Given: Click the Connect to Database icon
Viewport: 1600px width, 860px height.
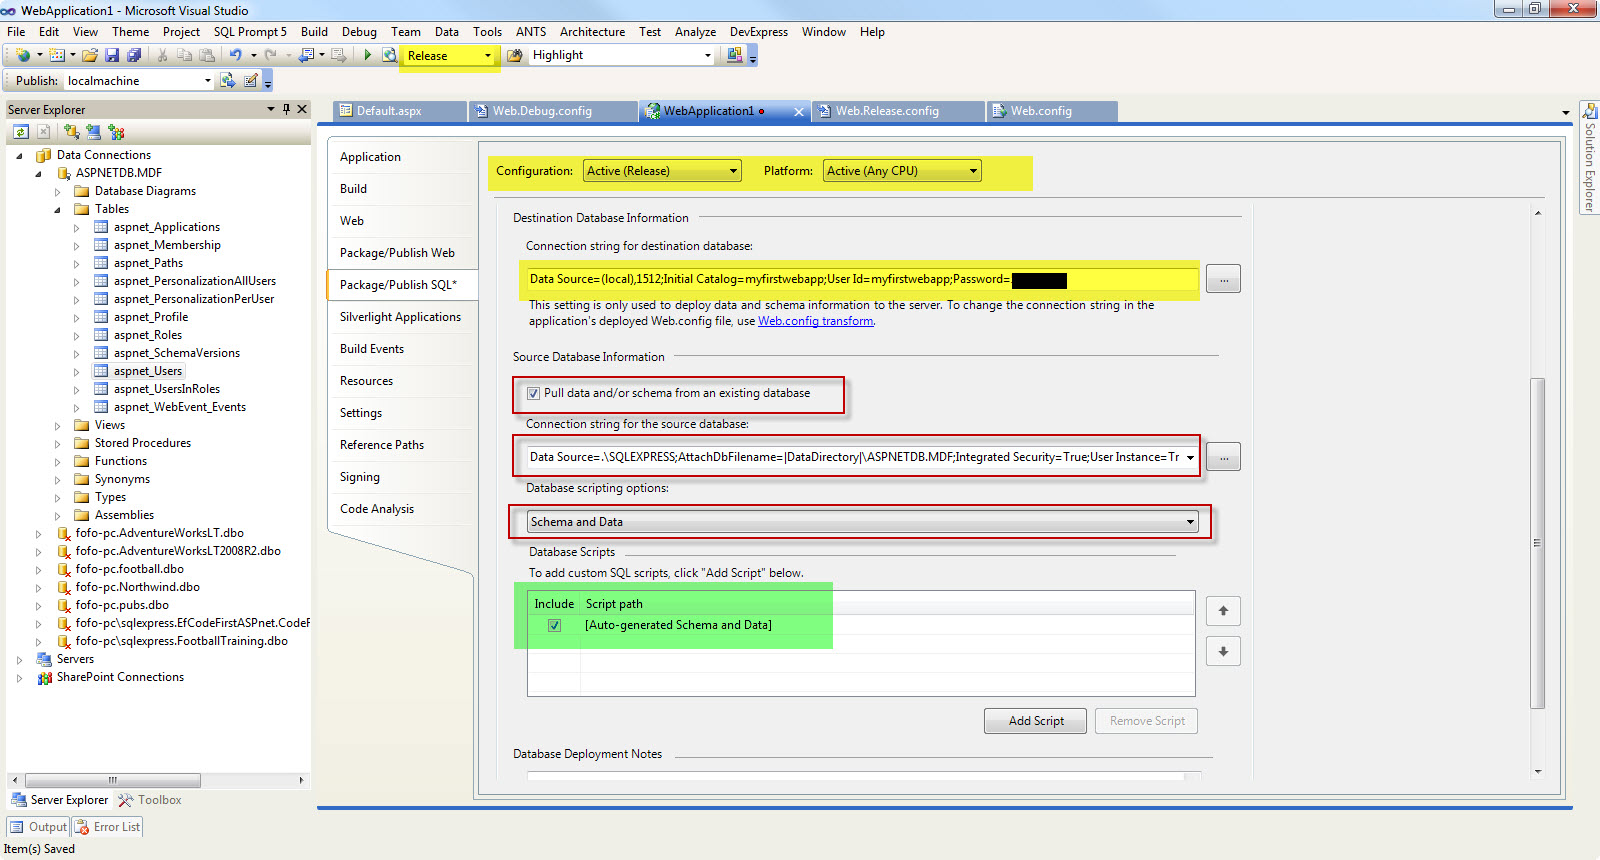Looking at the screenshot, I should click(x=71, y=131).
